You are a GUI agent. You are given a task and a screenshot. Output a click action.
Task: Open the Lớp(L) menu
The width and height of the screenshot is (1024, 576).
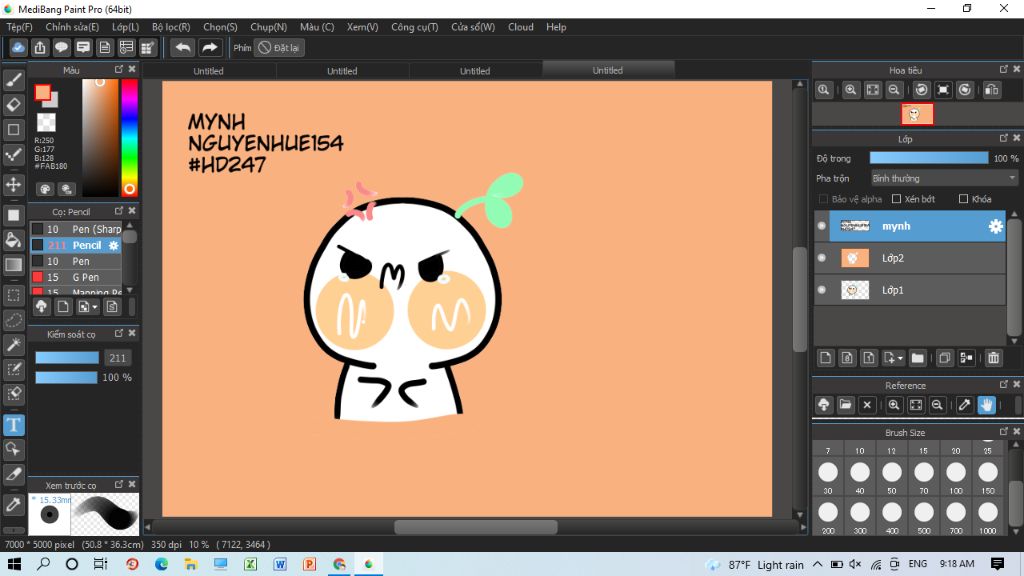(x=125, y=27)
